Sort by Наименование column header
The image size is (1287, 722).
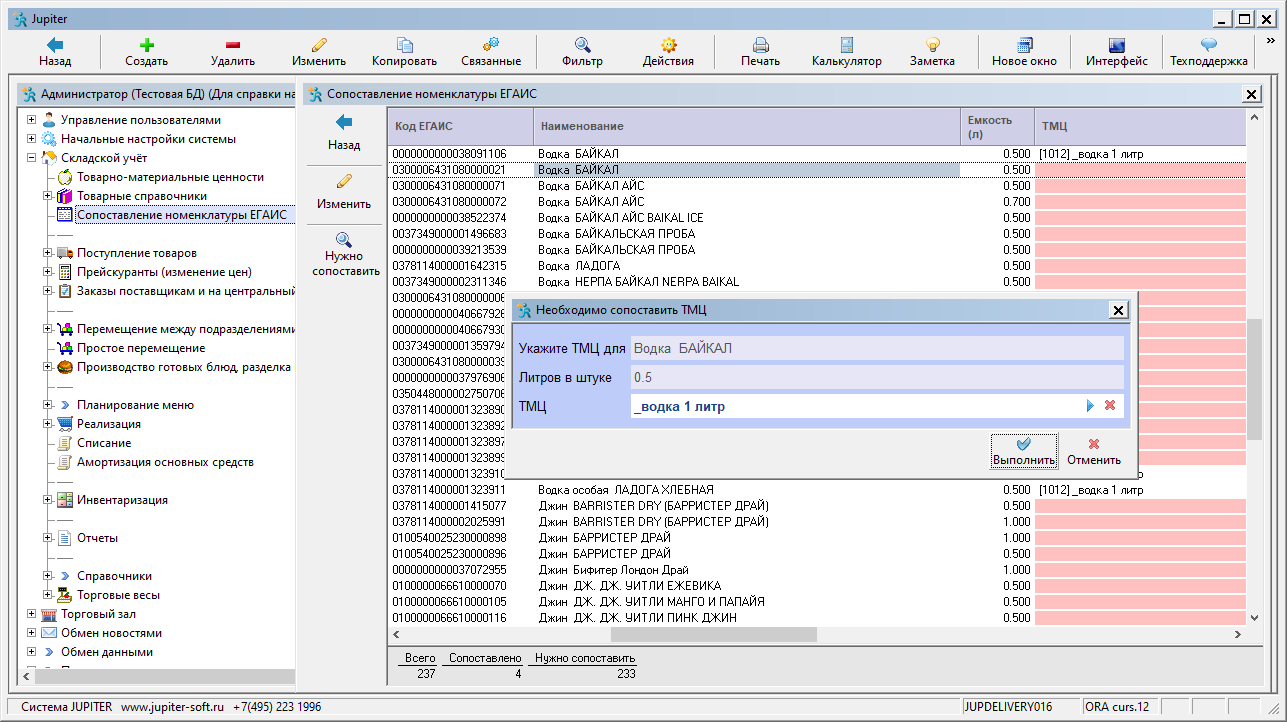click(747, 127)
